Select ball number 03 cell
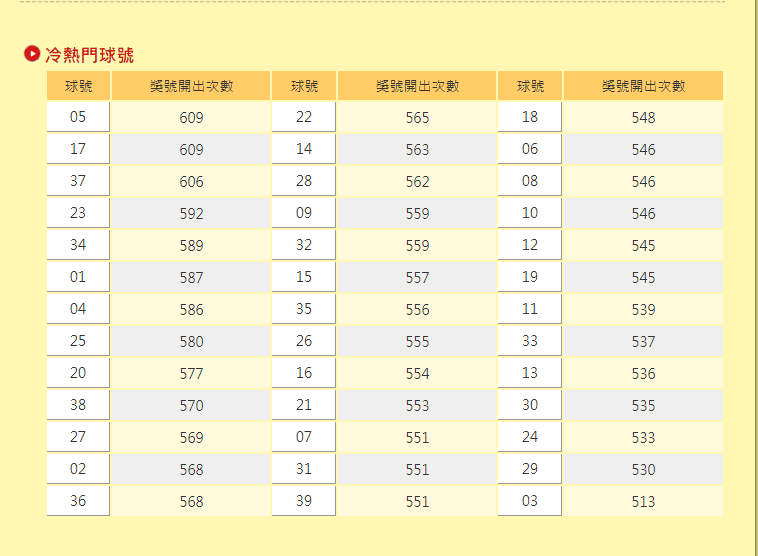 tap(530, 499)
